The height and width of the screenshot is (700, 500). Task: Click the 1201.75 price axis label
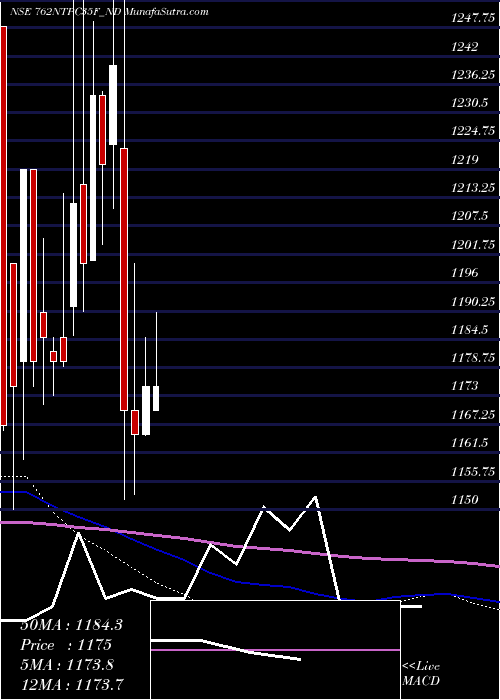coord(473,244)
